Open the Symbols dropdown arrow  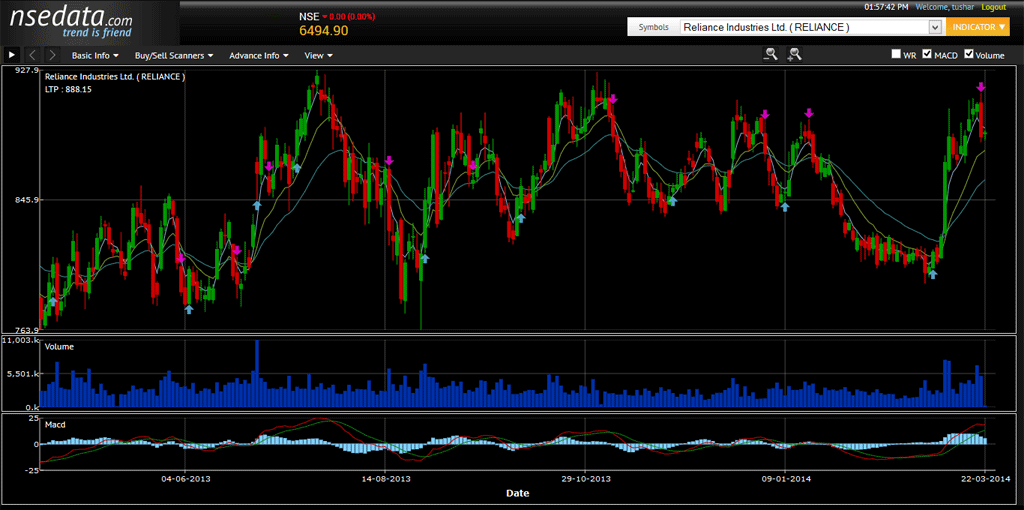coord(935,27)
